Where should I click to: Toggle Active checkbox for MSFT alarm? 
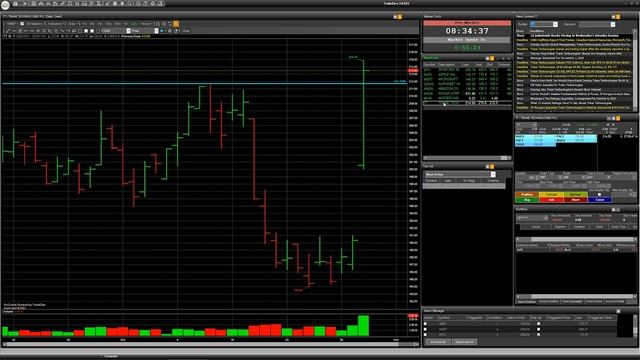click(425, 329)
